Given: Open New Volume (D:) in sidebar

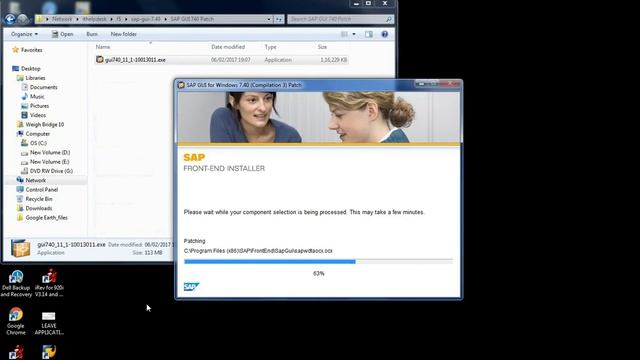Looking at the screenshot, I should tap(50, 152).
